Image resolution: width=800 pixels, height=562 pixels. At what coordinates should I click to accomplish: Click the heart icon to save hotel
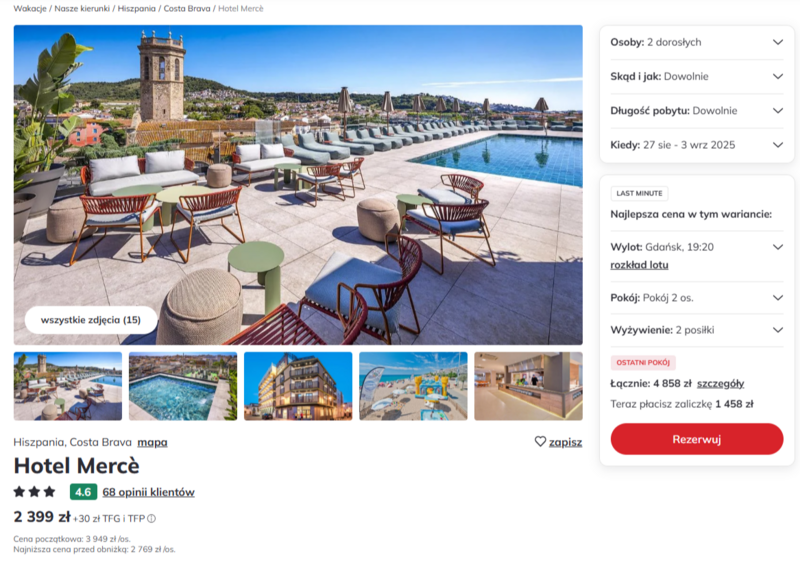pos(540,442)
